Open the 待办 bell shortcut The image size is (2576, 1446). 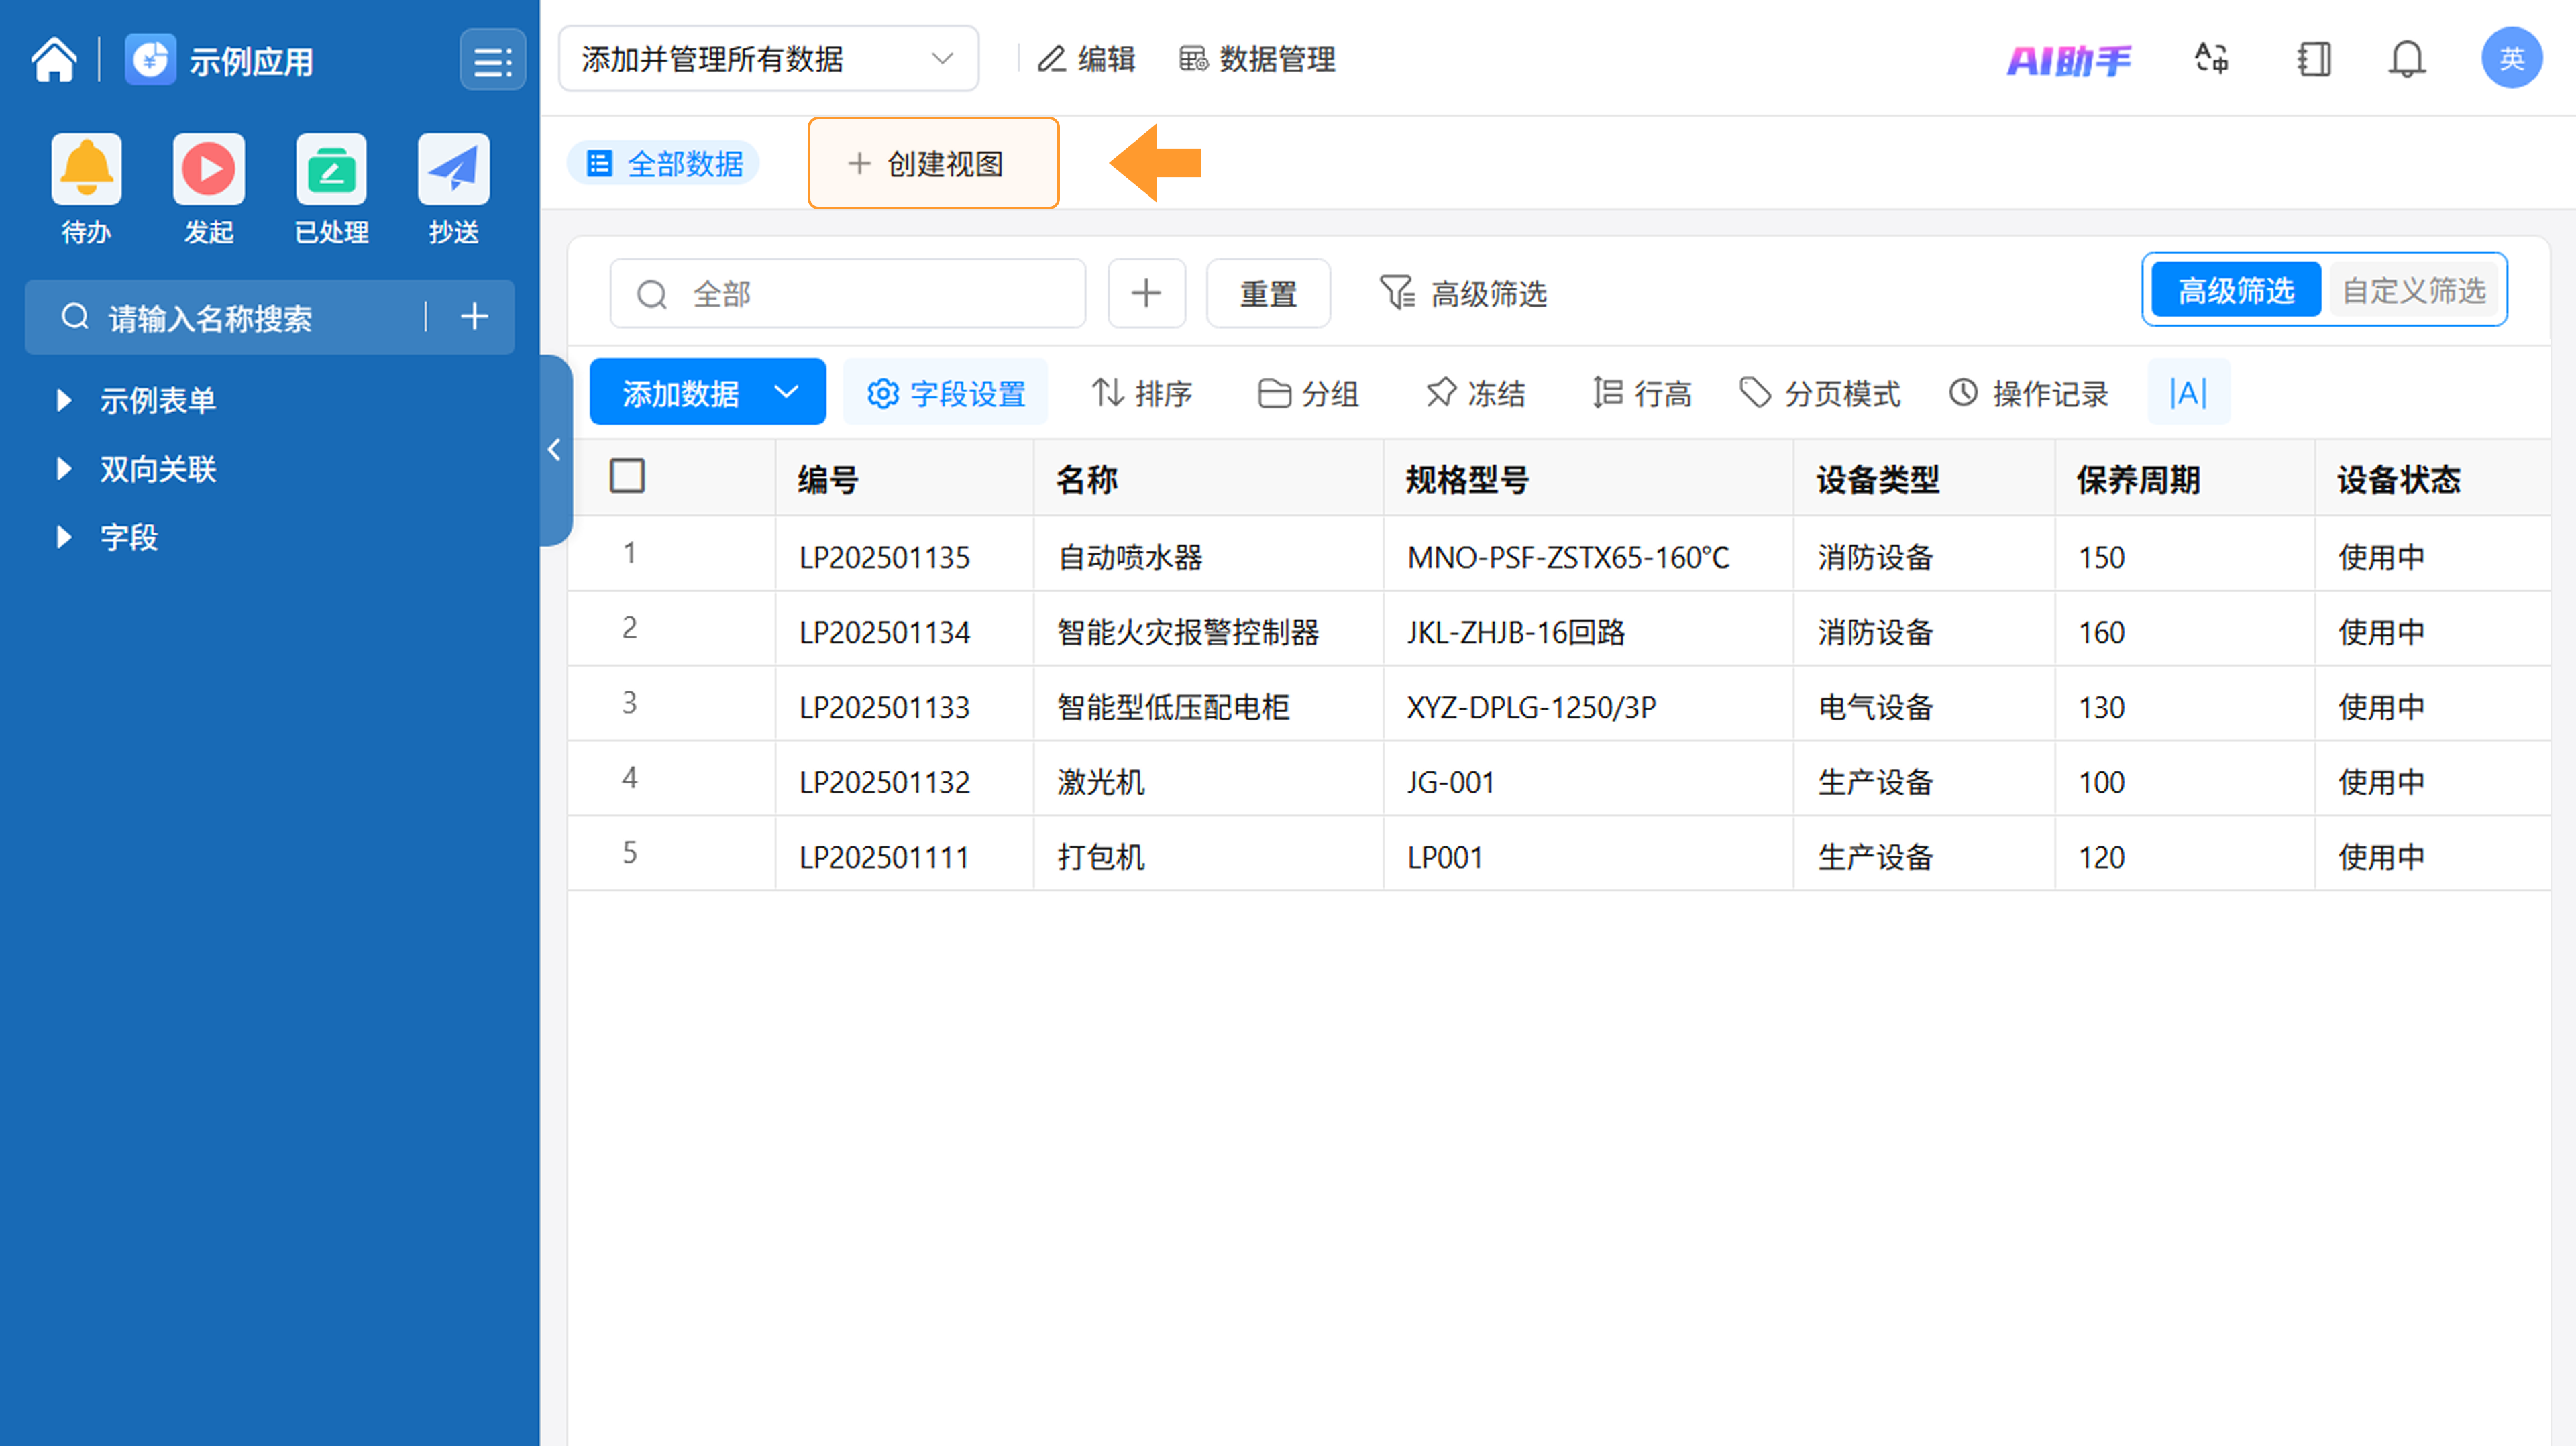[x=86, y=170]
